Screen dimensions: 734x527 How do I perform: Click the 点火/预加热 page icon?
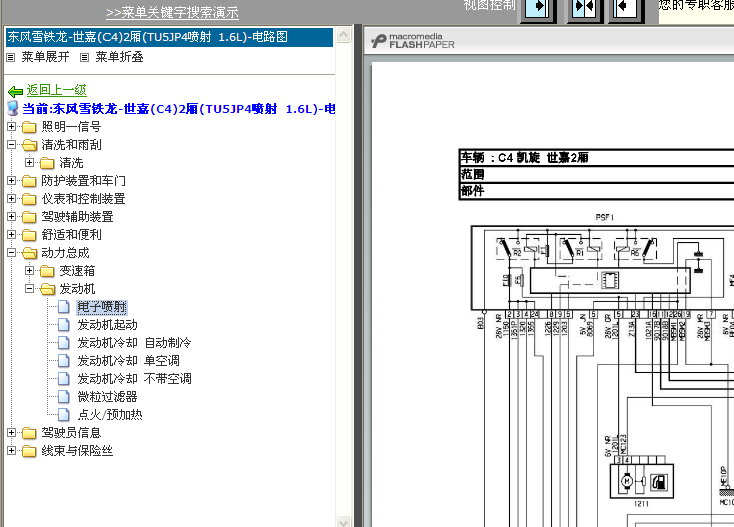(x=64, y=415)
